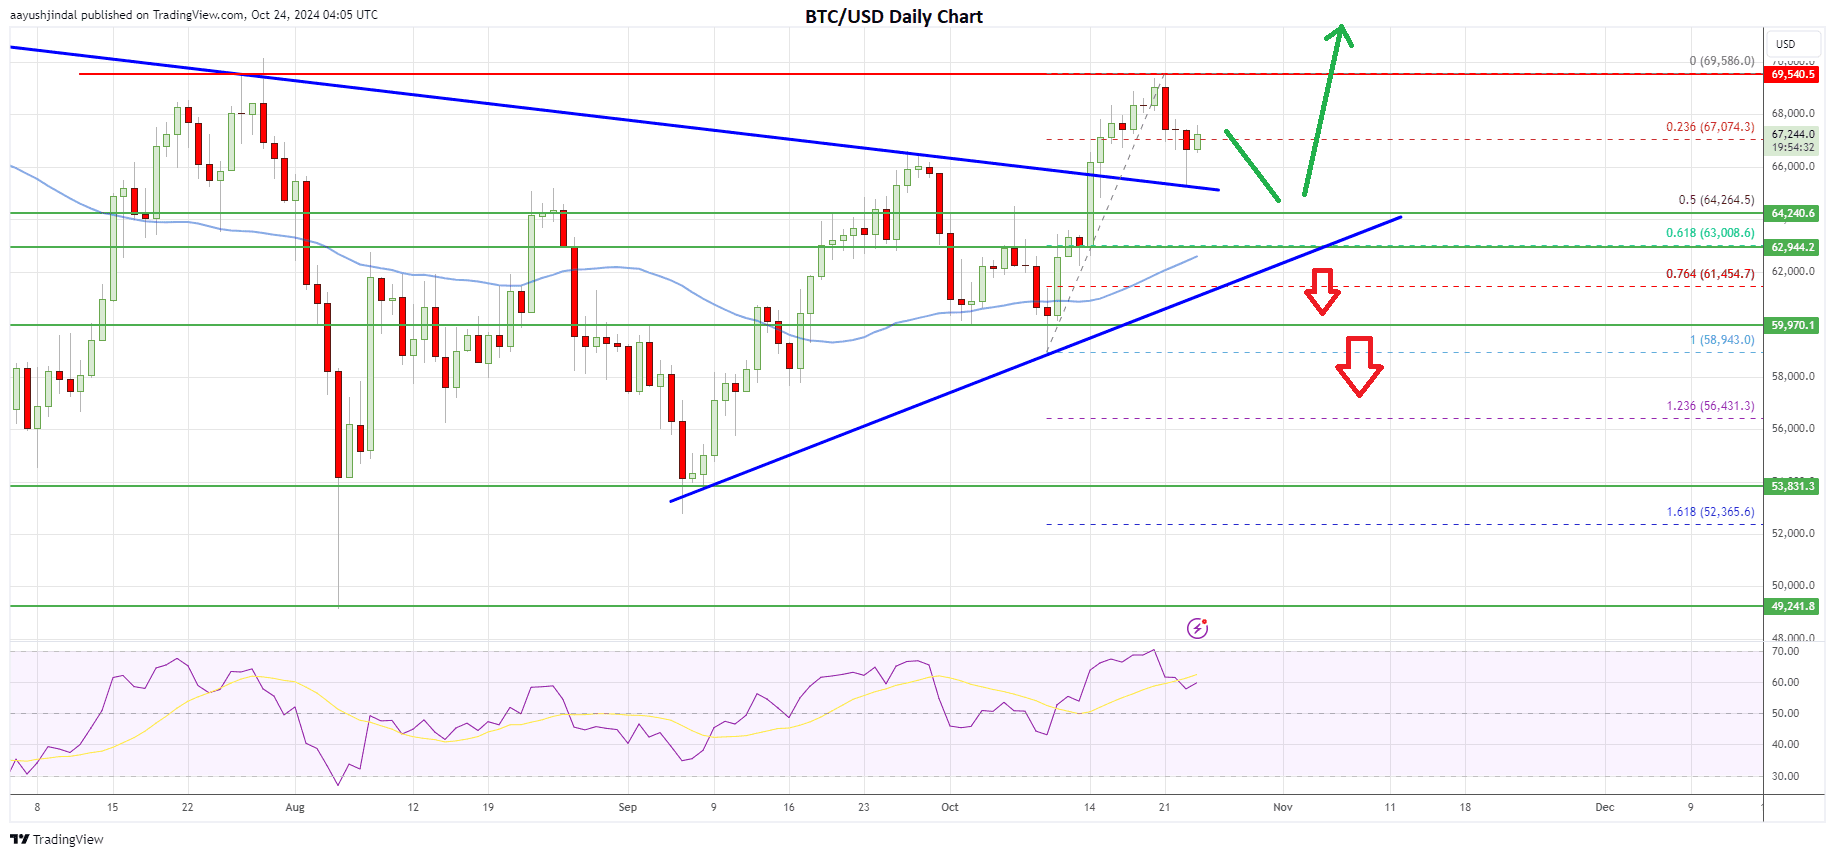Click the 52,000.0 price axis tick
Screen dimensions: 1835x857
tap(1793, 533)
